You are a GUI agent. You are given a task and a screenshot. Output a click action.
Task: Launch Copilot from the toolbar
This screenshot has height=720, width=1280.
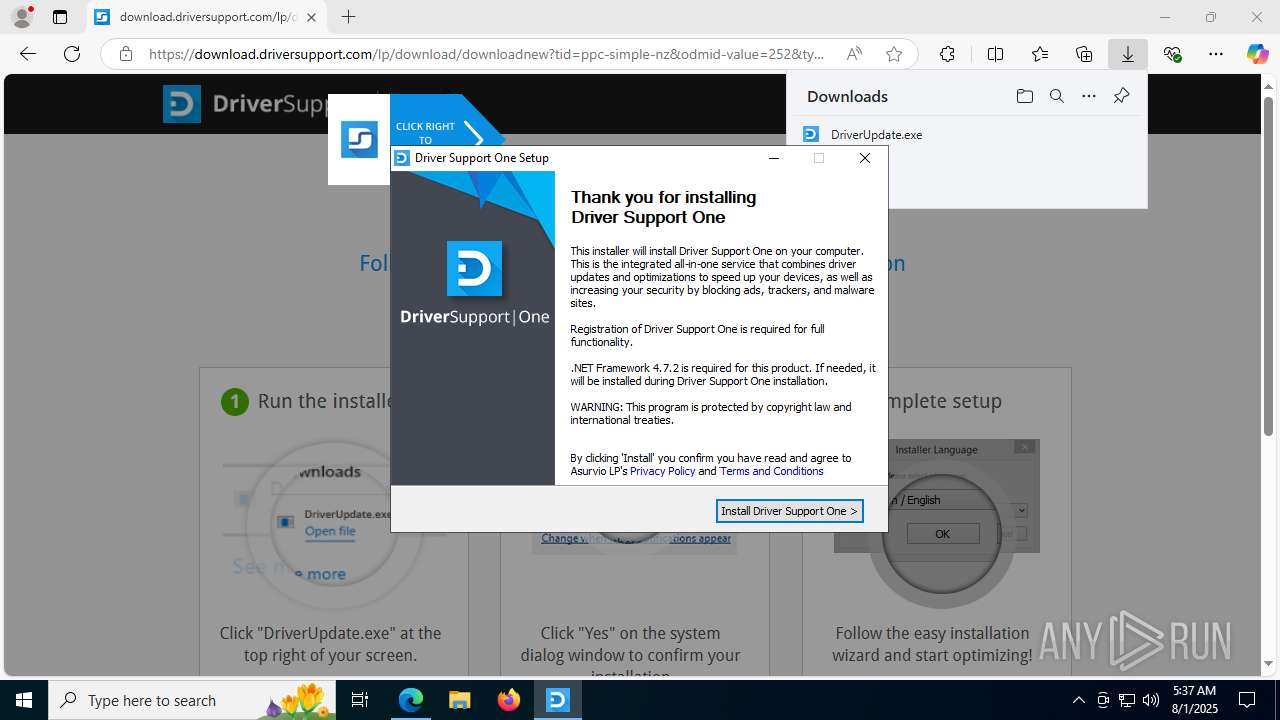1258,54
